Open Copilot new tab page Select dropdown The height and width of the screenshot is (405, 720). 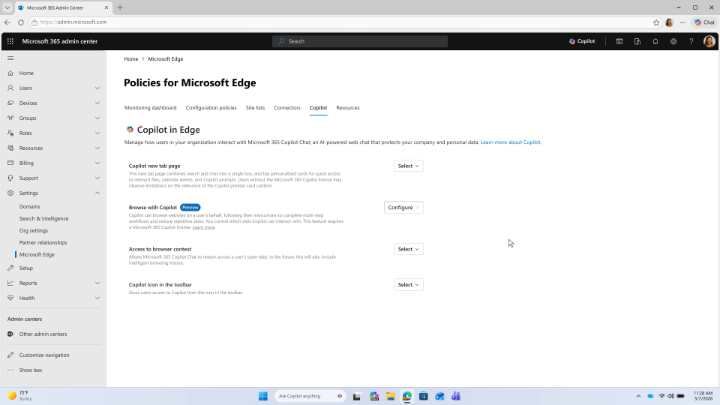coord(408,166)
